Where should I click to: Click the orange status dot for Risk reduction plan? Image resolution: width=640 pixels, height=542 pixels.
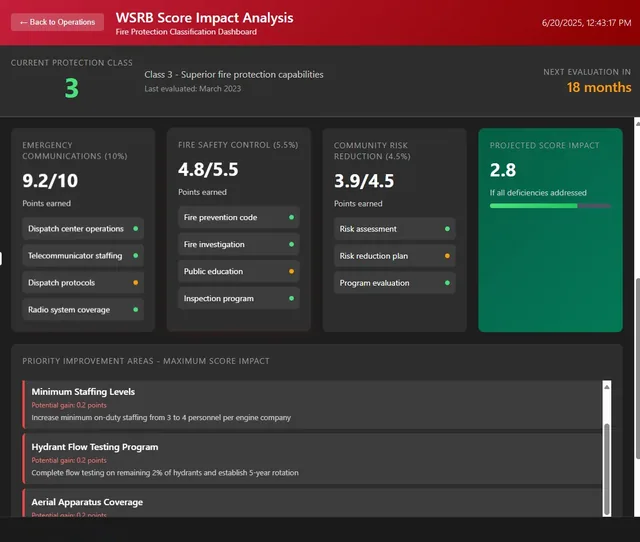click(x=447, y=256)
